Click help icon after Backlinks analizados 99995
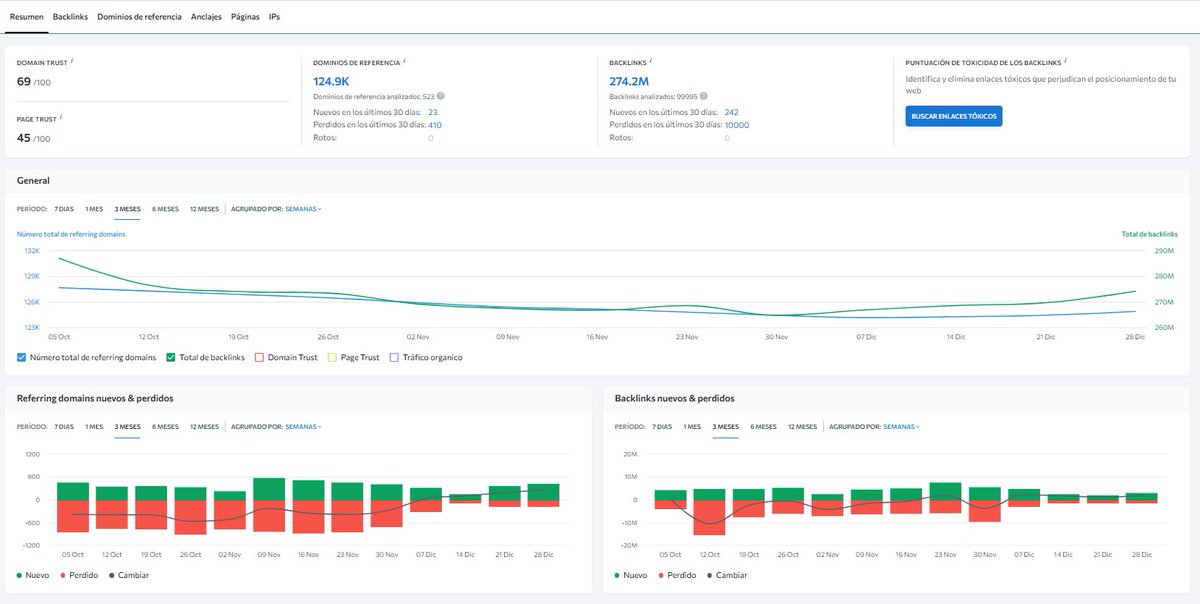This screenshot has height=604, width=1200. 704,96
